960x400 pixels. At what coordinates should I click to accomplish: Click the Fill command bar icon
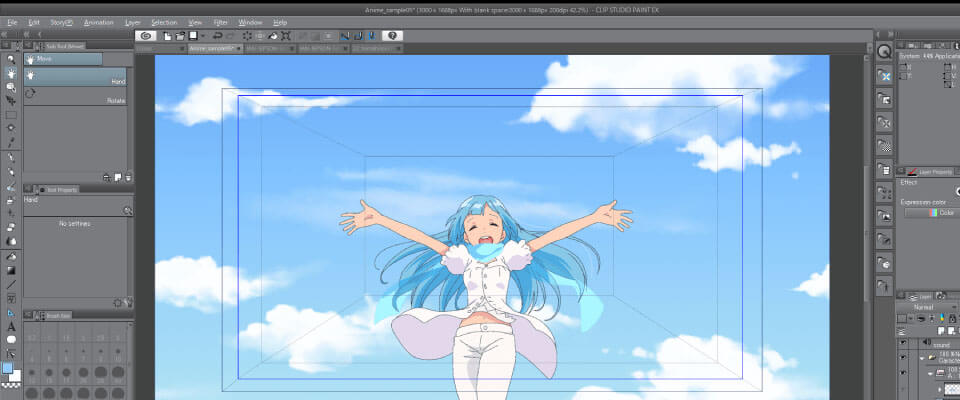273,36
